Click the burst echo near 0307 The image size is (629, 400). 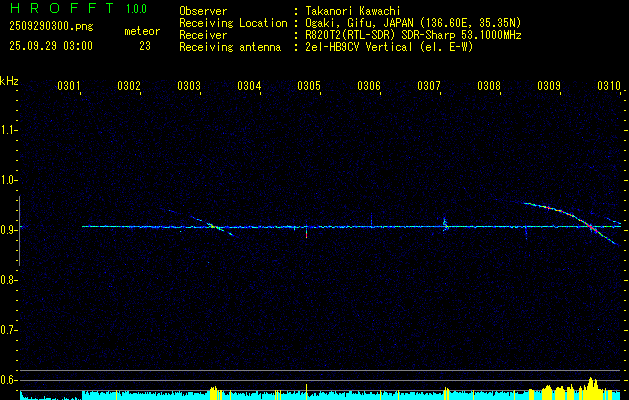pos(444,225)
